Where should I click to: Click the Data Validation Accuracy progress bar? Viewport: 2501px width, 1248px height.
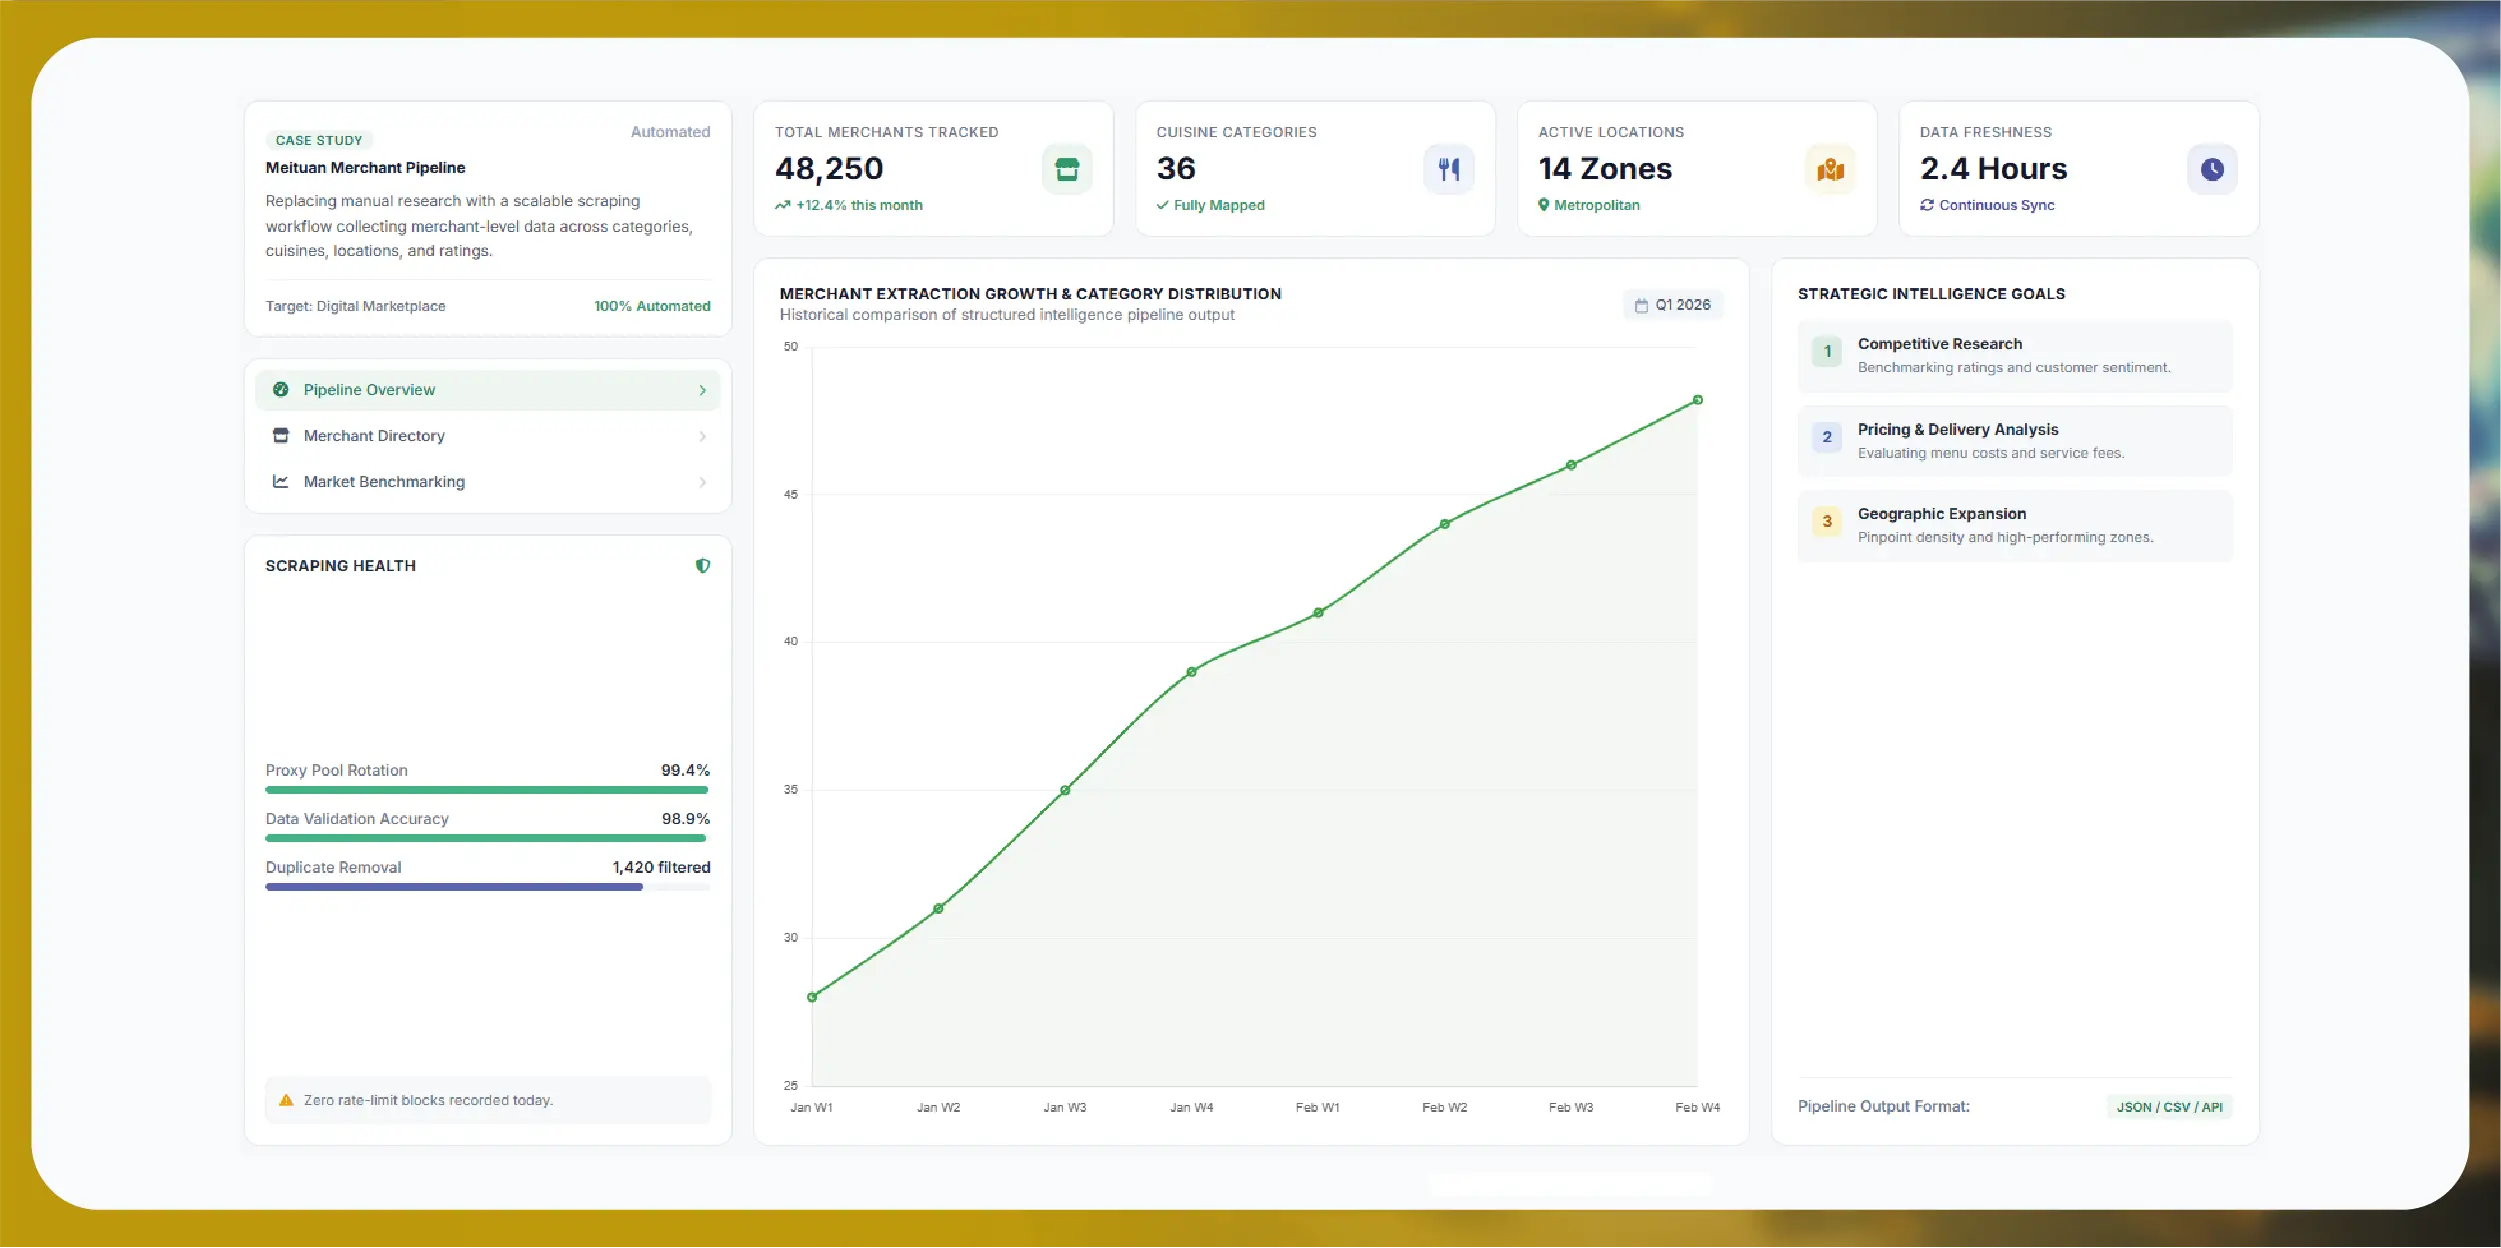(488, 838)
